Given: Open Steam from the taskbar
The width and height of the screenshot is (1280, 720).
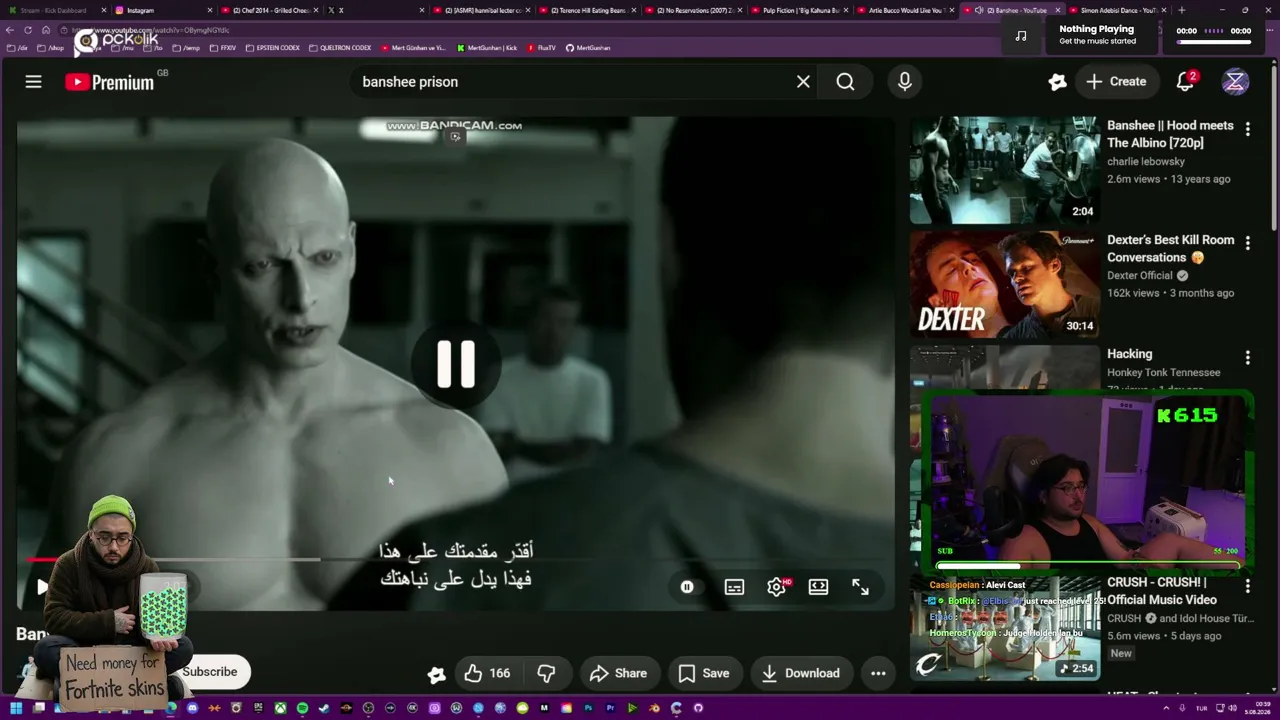Looking at the screenshot, I should [x=324, y=708].
